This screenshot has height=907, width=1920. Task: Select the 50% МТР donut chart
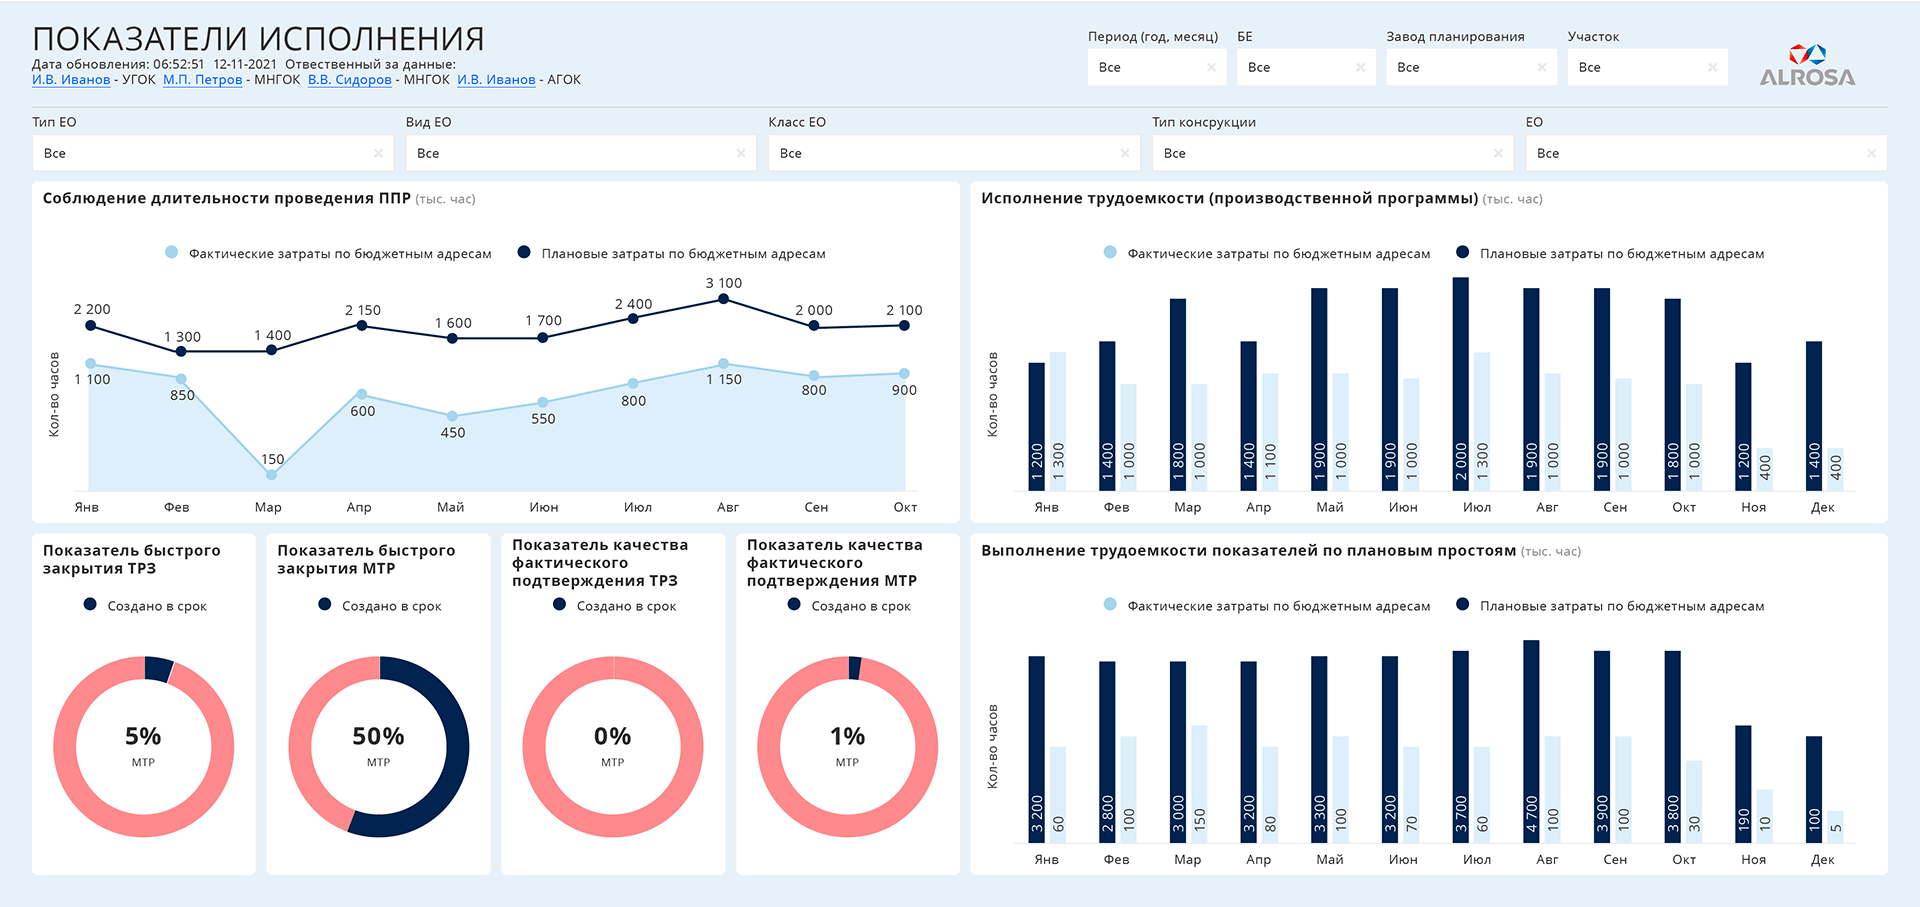pyautogui.click(x=378, y=747)
